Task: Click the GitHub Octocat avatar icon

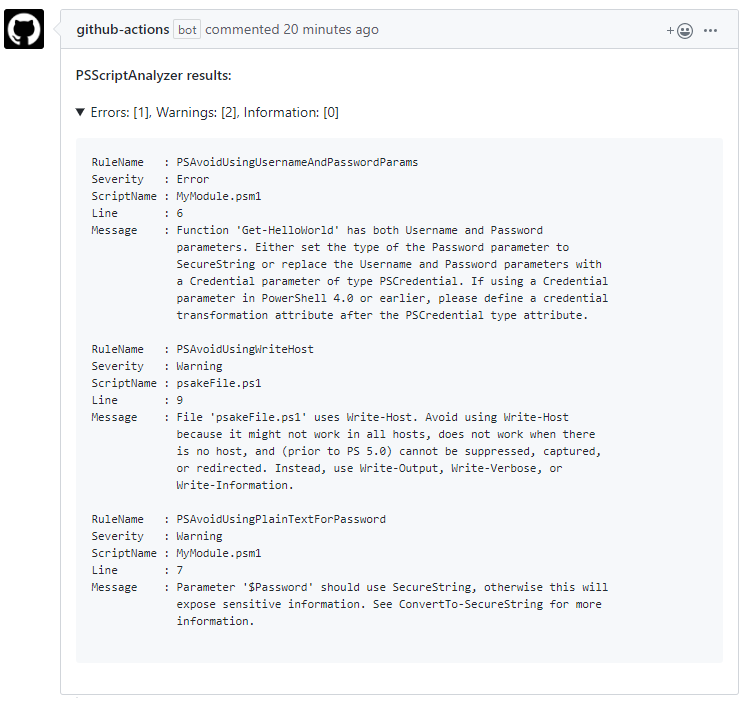Action: pyautogui.click(x=24, y=29)
